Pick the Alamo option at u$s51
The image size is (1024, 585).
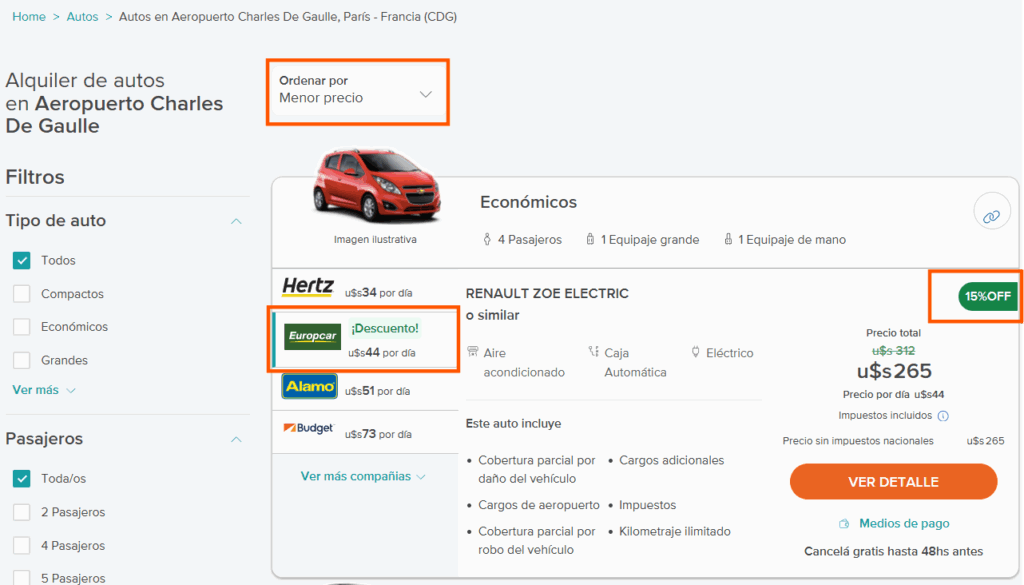coord(309,386)
